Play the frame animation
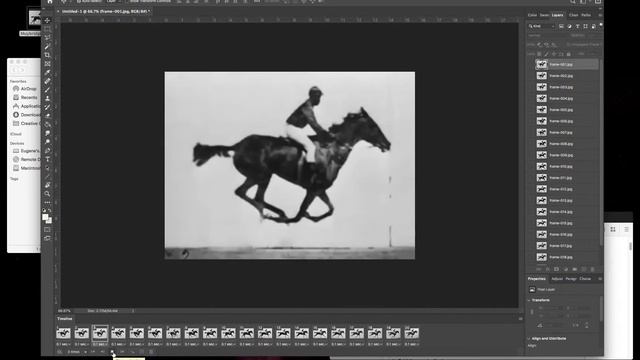The image size is (640, 360). (x=113, y=352)
